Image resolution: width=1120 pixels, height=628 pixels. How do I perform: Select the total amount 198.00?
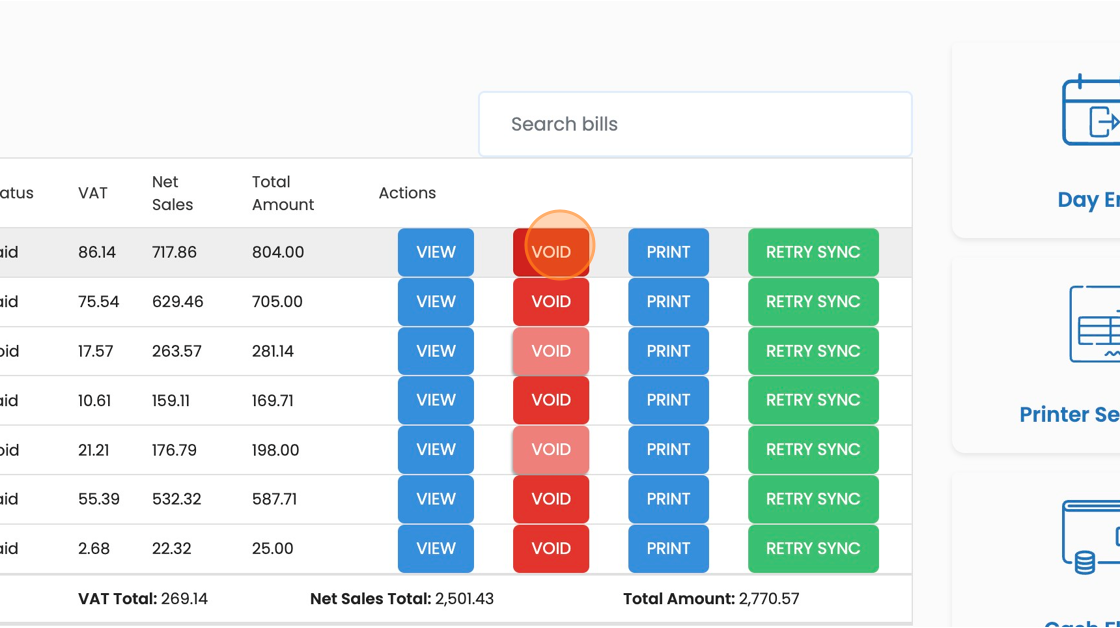coord(275,450)
